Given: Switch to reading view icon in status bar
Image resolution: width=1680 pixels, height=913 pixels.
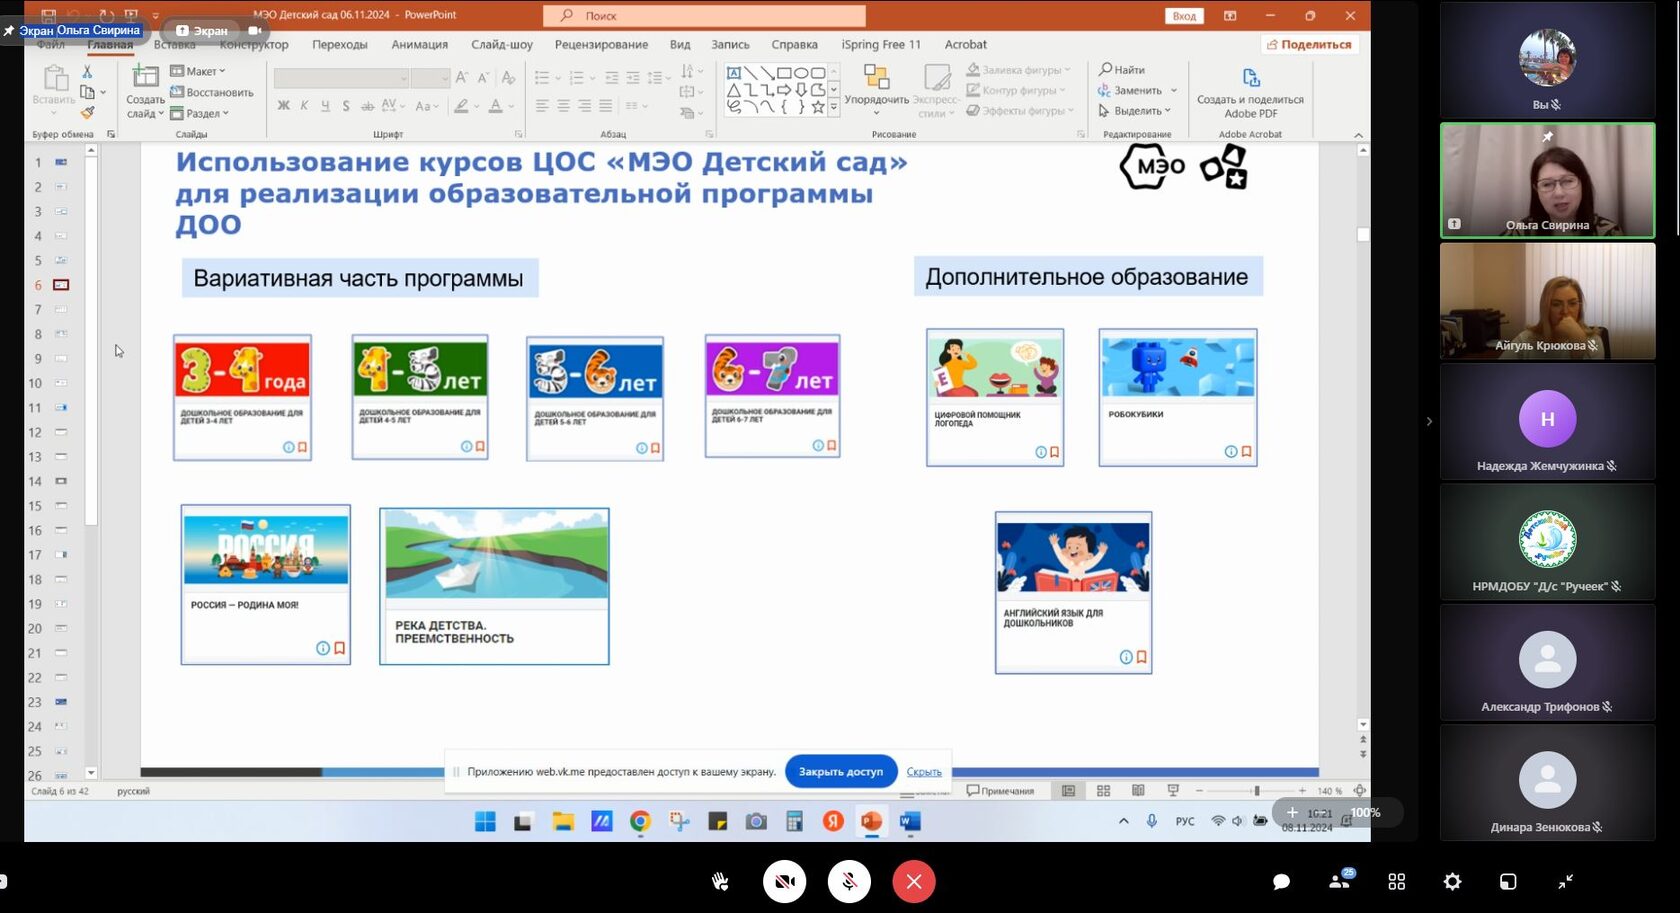Looking at the screenshot, I should (1138, 791).
